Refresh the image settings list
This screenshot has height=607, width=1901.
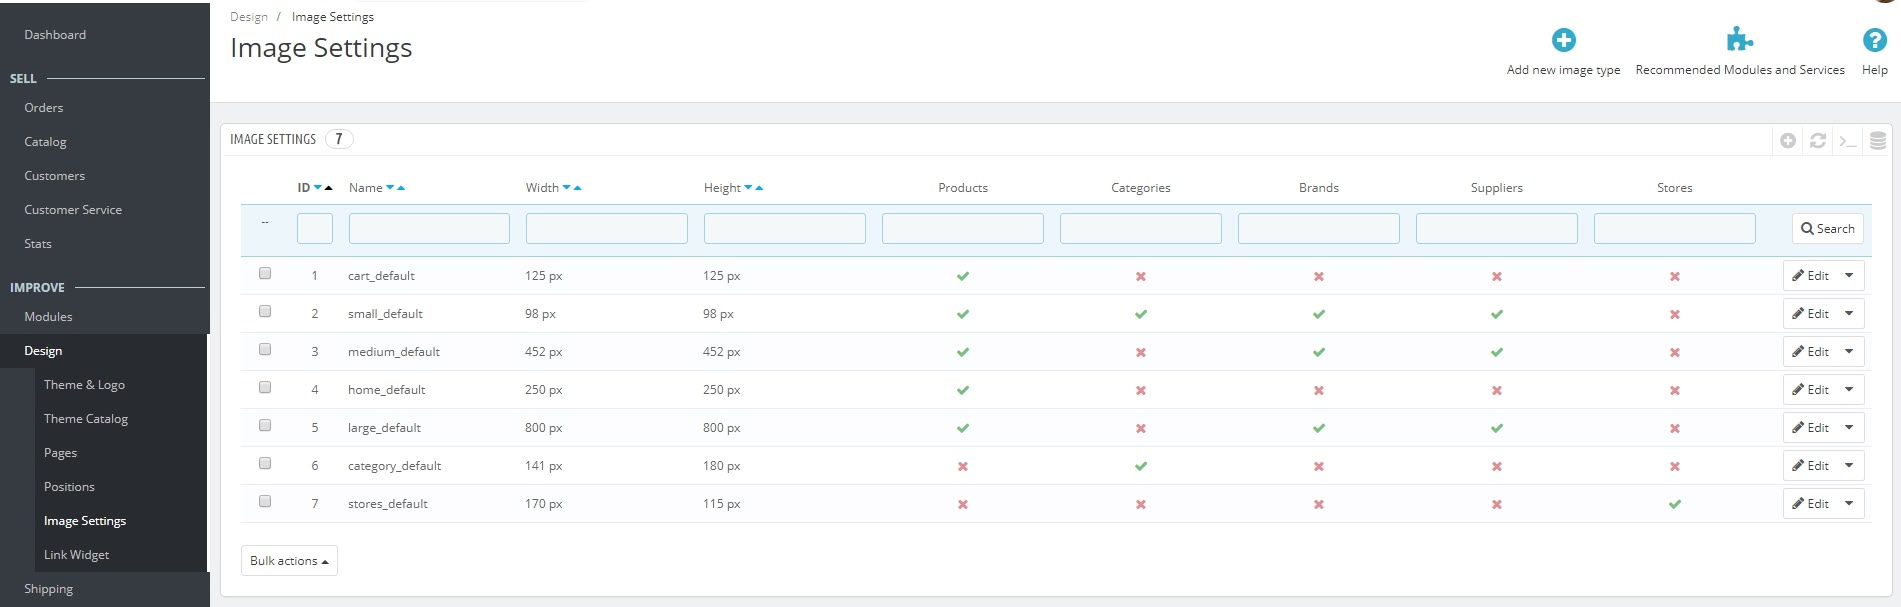click(x=1818, y=141)
